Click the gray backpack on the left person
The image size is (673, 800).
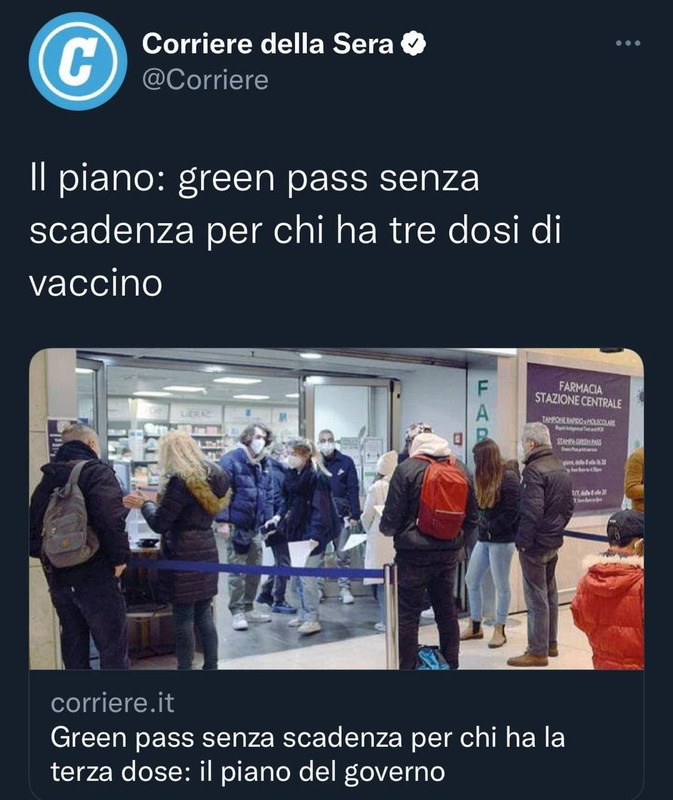[68, 519]
